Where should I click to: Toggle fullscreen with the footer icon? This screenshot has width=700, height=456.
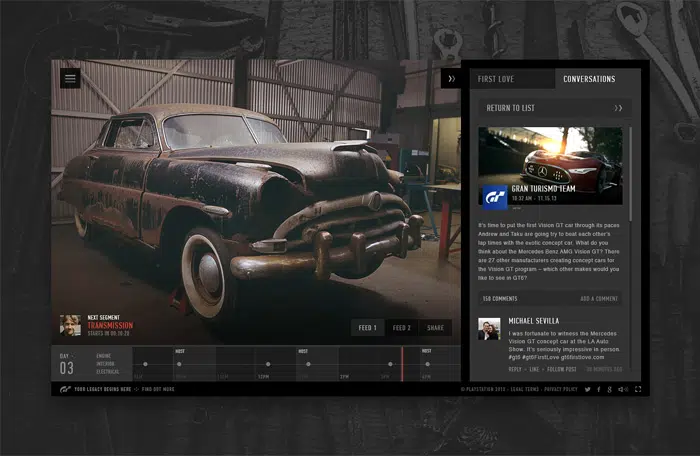(x=638, y=389)
